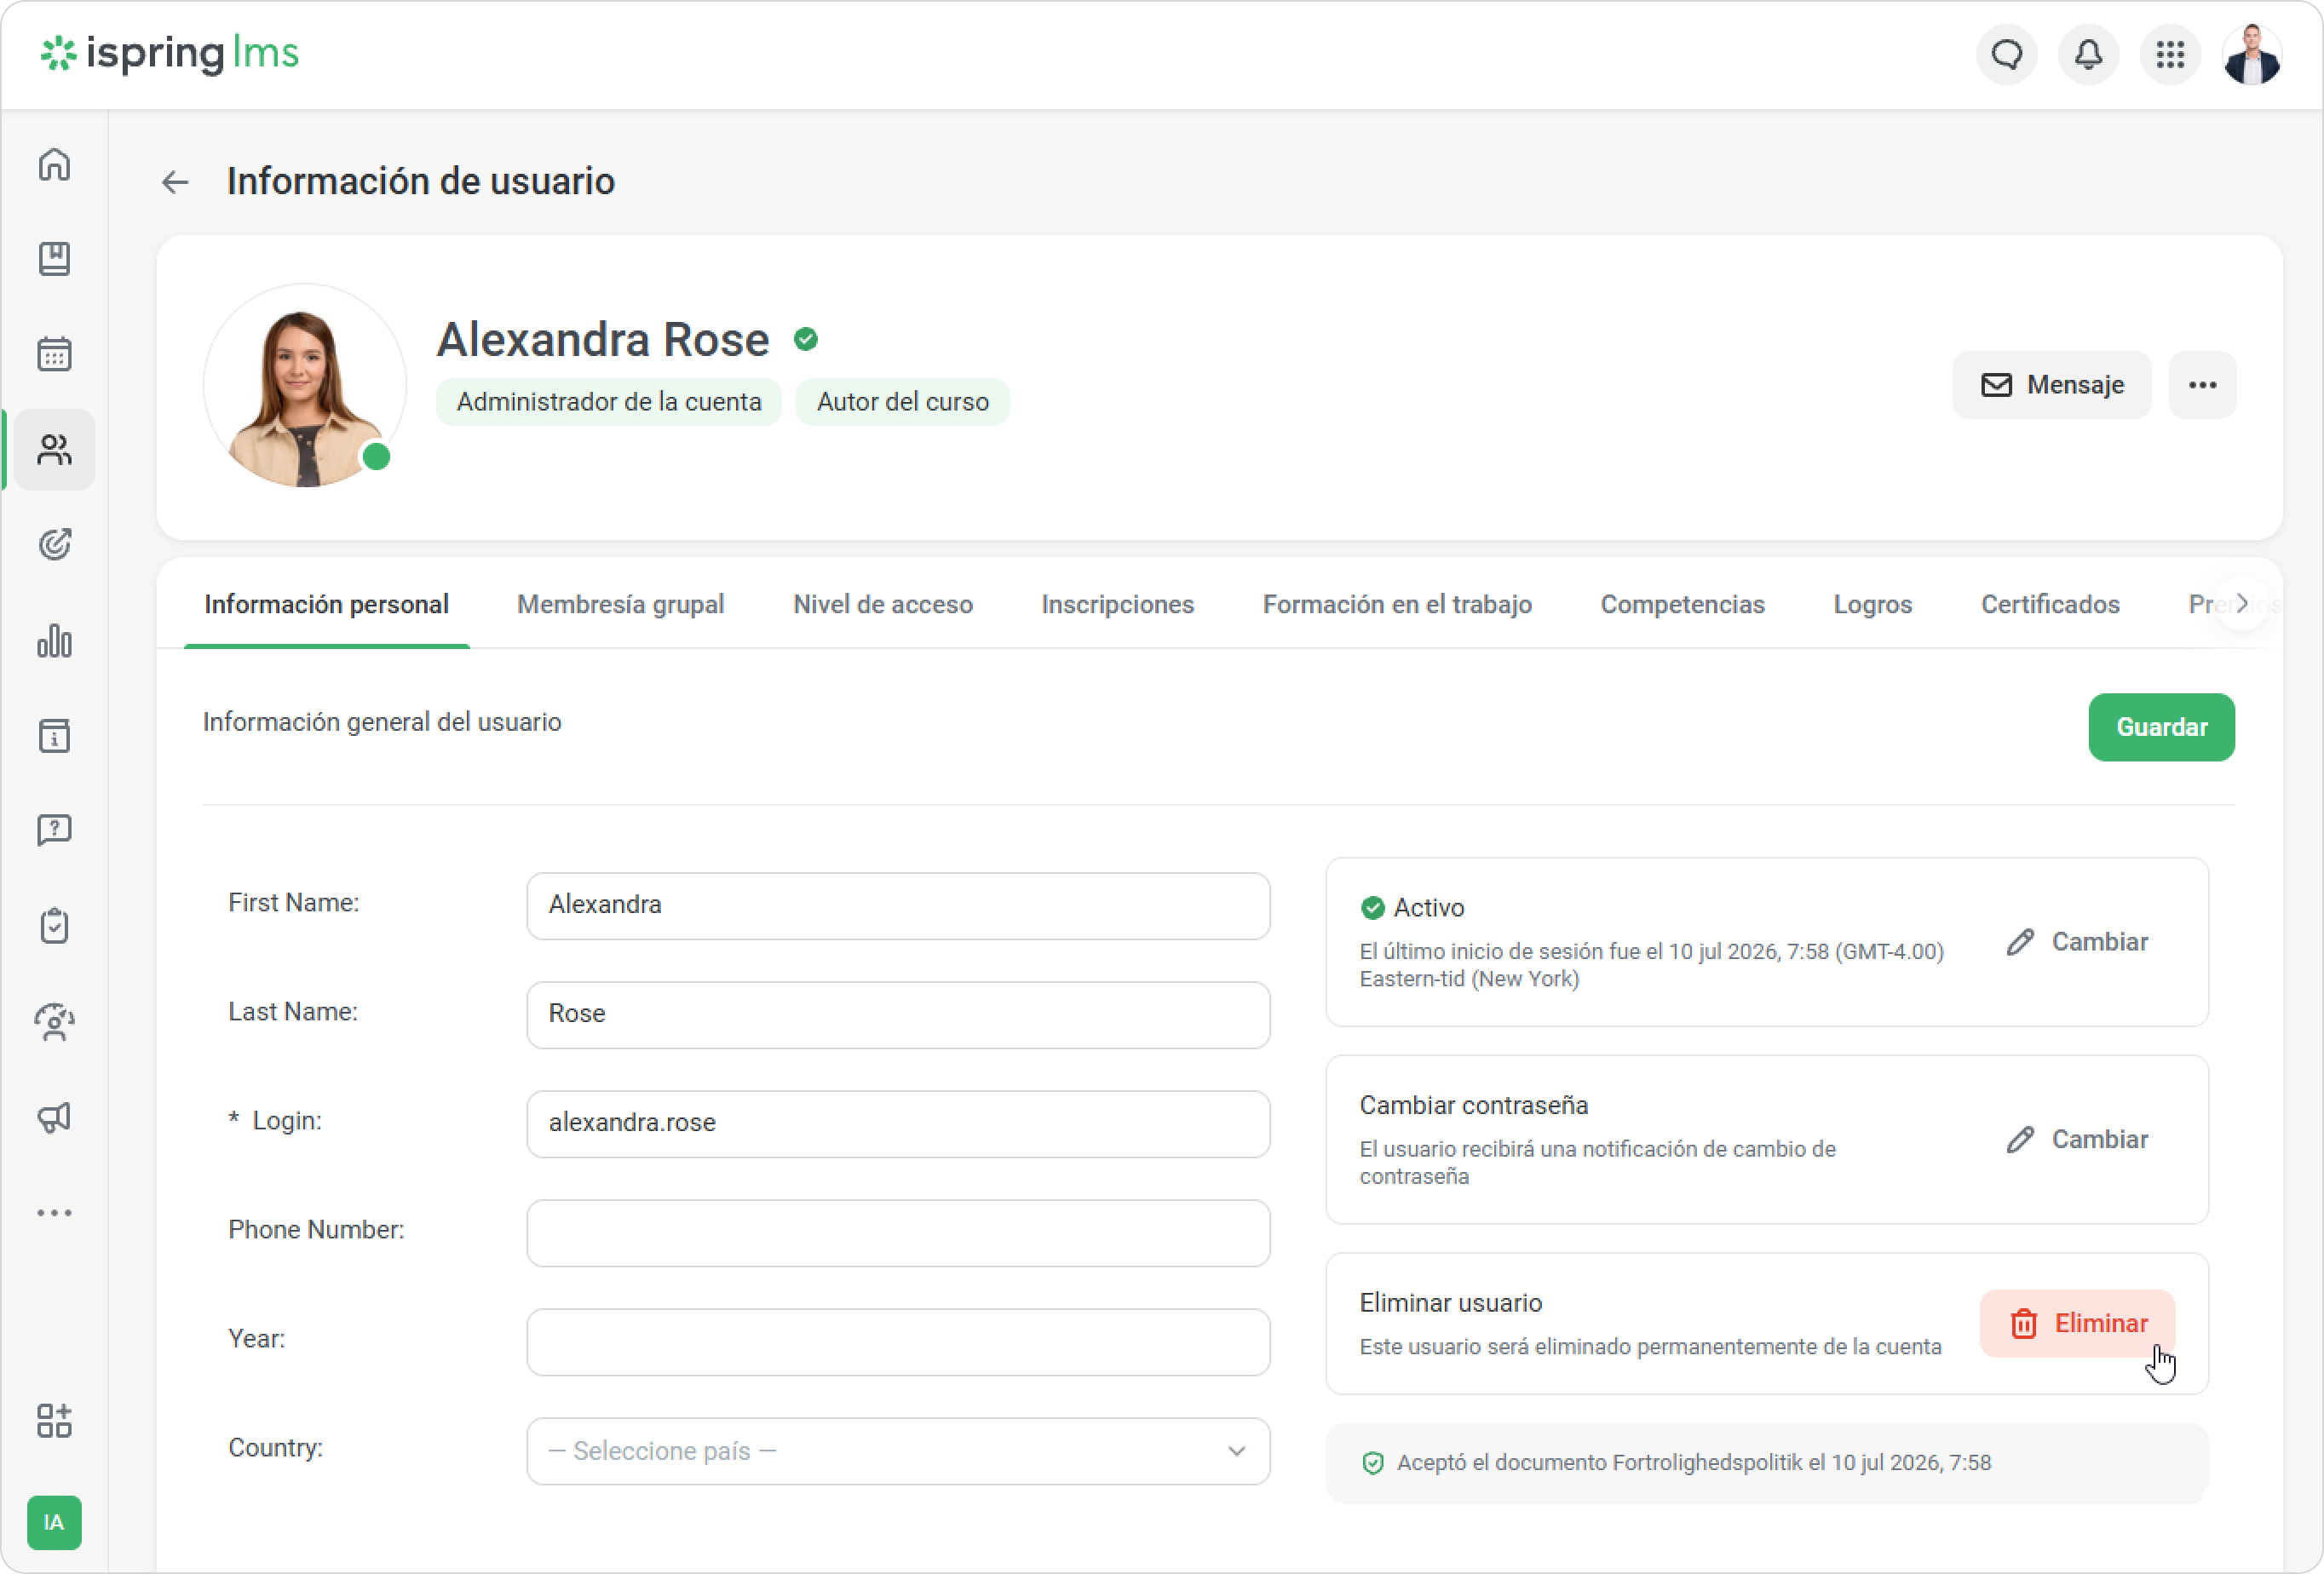Image resolution: width=2324 pixels, height=1574 pixels.
Task: Switch to the Nivel de acceso tab
Action: (x=882, y=604)
